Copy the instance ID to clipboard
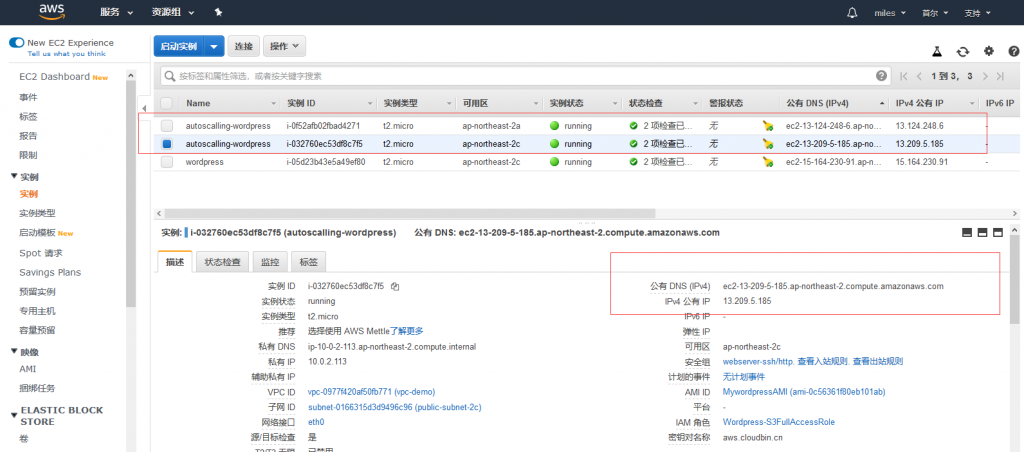Image resolution: width=1024 pixels, height=452 pixels. tap(395, 286)
